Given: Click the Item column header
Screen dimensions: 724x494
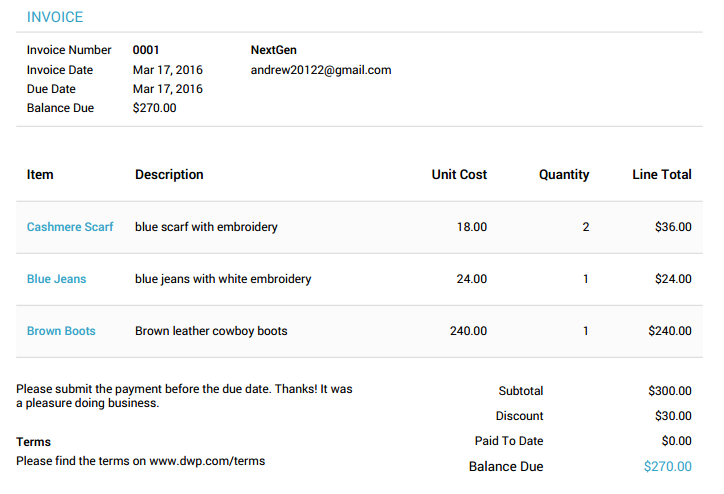Looking at the screenshot, I should coord(40,175).
